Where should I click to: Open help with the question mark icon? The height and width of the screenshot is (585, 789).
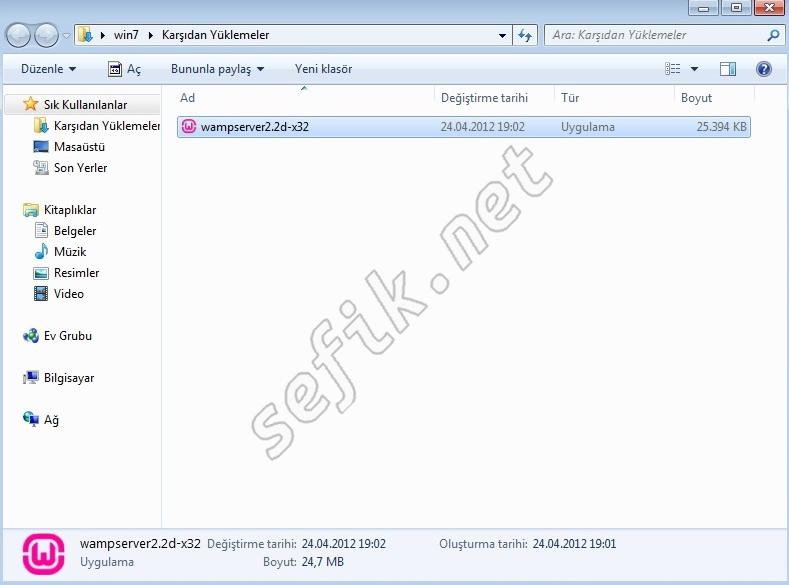pyautogui.click(x=763, y=69)
